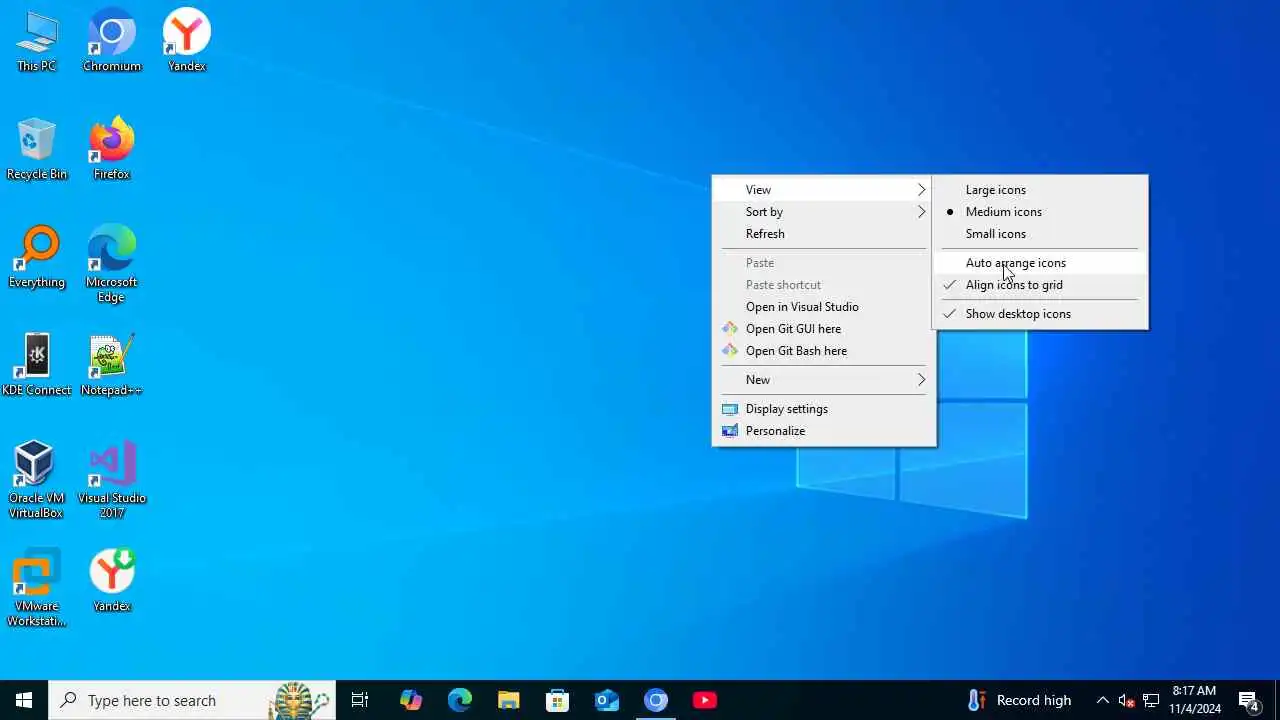
Task: Select the Chromium desktop shortcut
Action: [112, 42]
